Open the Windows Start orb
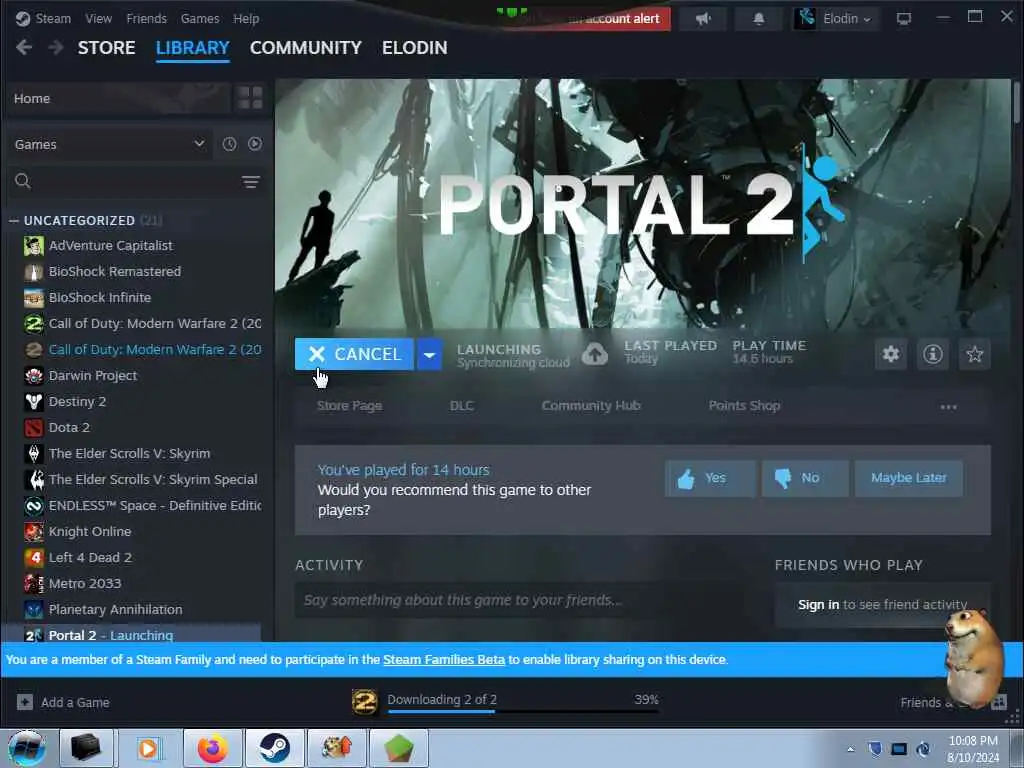This screenshot has width=1024, height=768. (x=27, y=748)
